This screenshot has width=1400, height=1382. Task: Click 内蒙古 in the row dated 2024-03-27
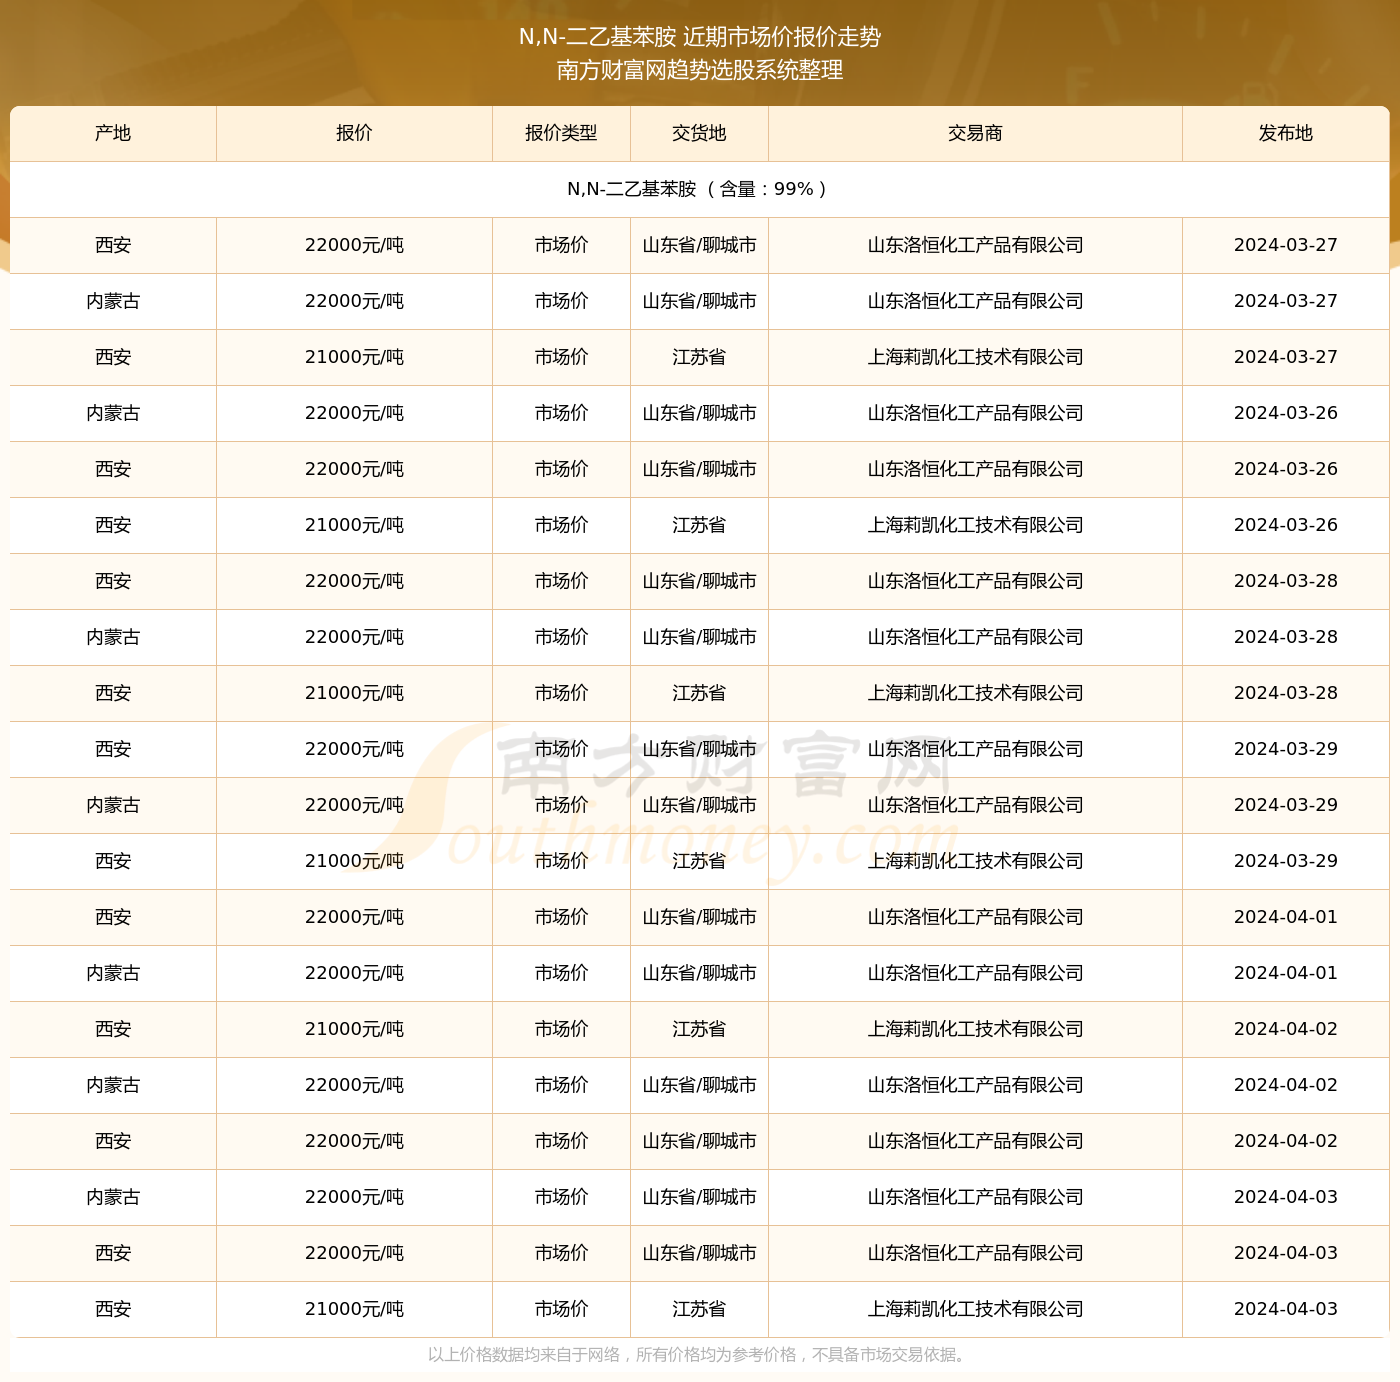[x=113, y=301]
